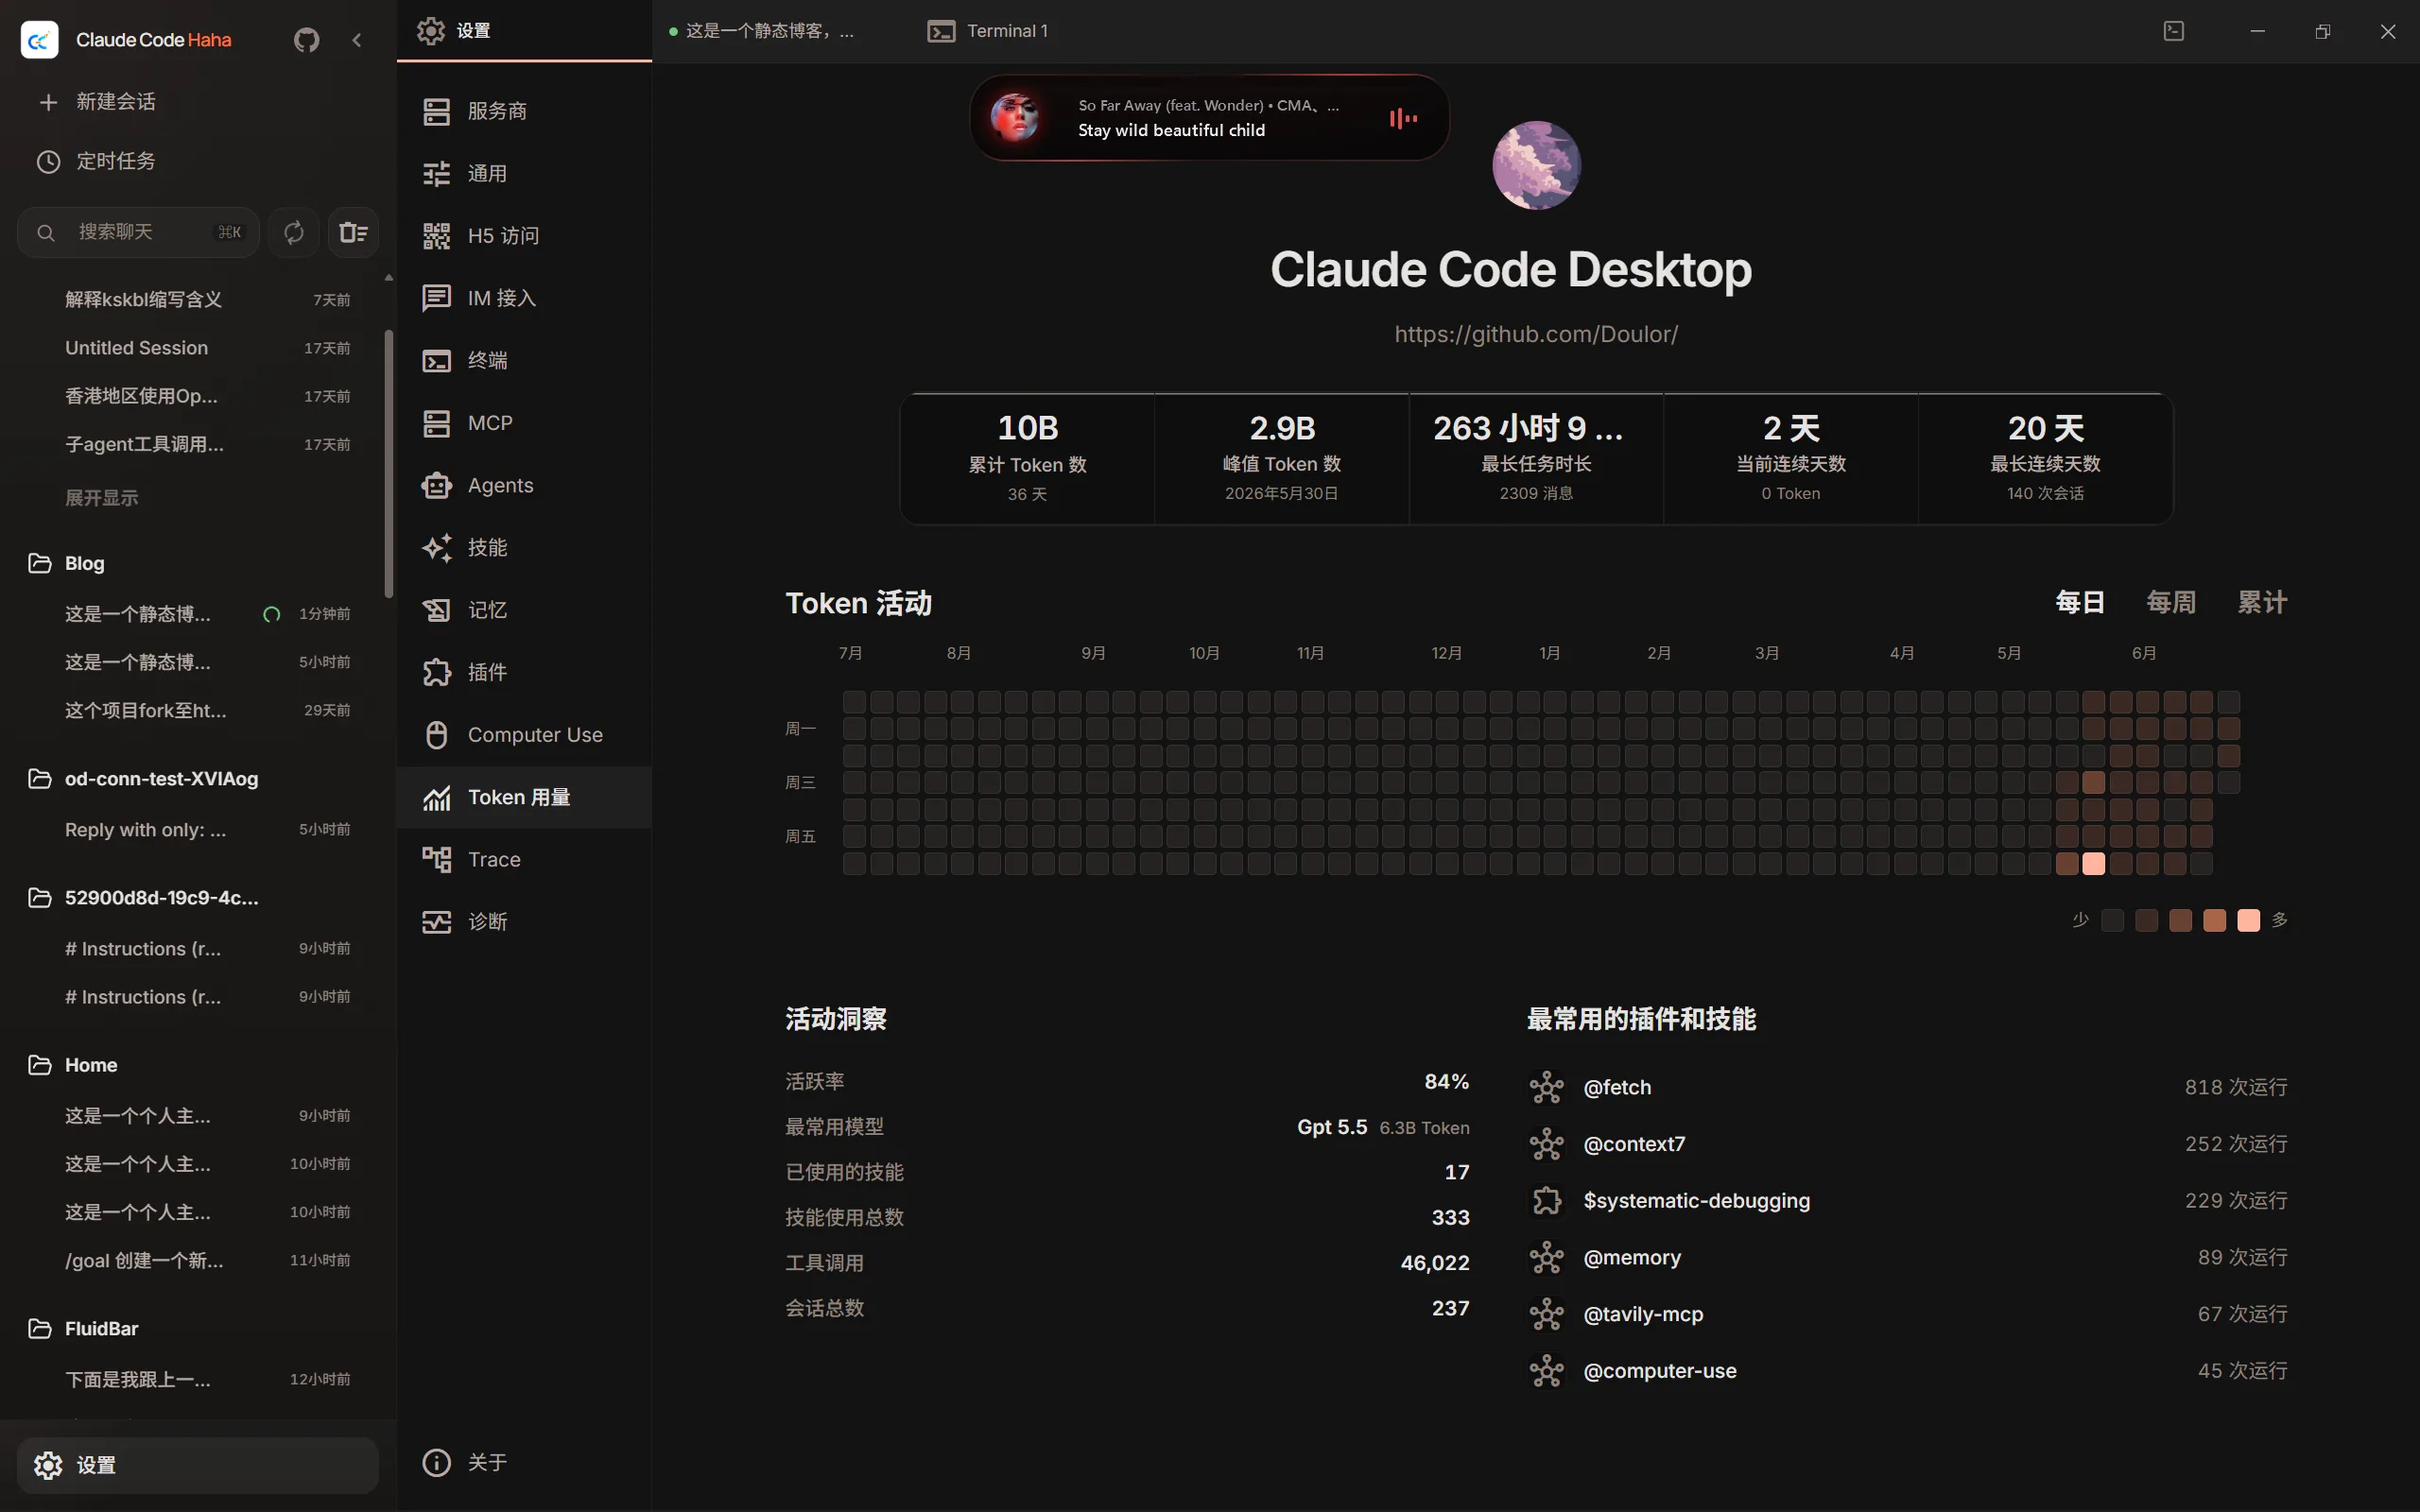Switch Token activity to 每日 view
The width and height of the screenshot is (2420, 1512).
pyautogui.click(x=2080, y=602)
